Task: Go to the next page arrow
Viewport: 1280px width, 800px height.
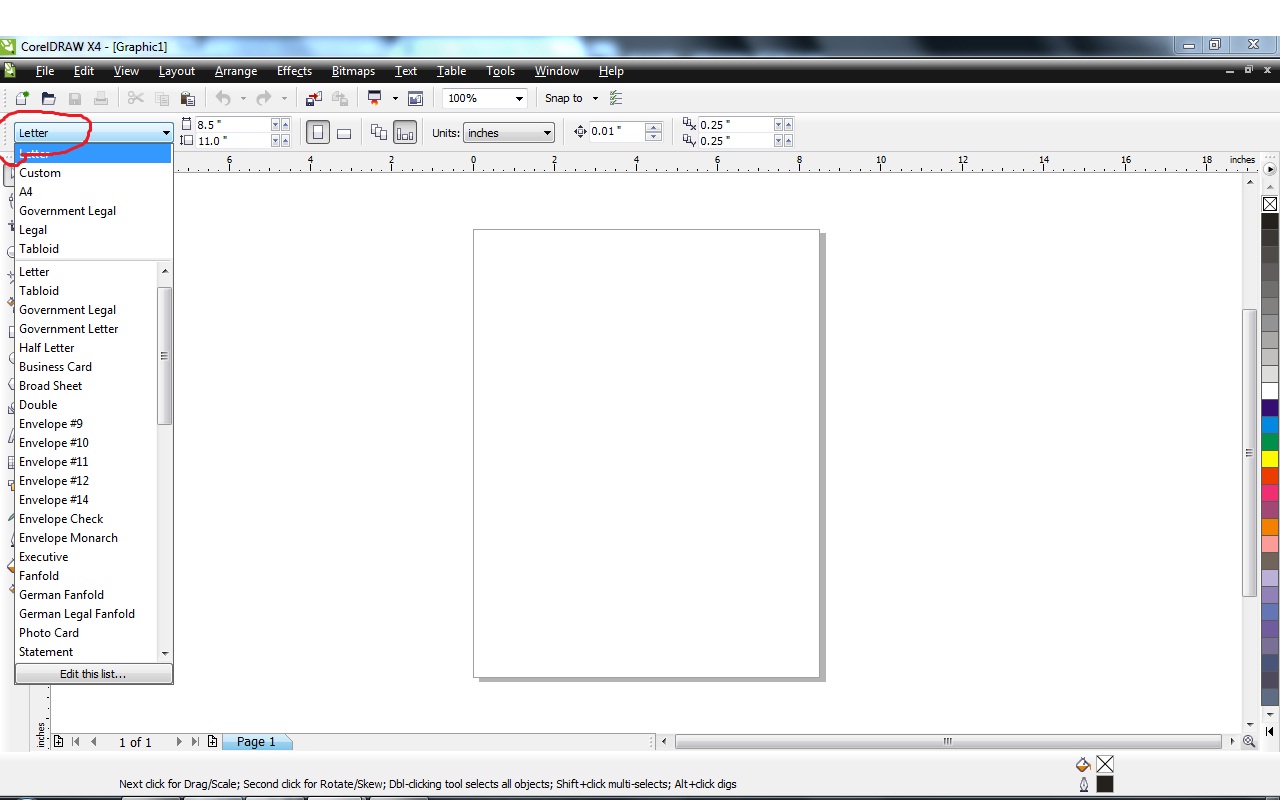Action: (x=179, y=742)
